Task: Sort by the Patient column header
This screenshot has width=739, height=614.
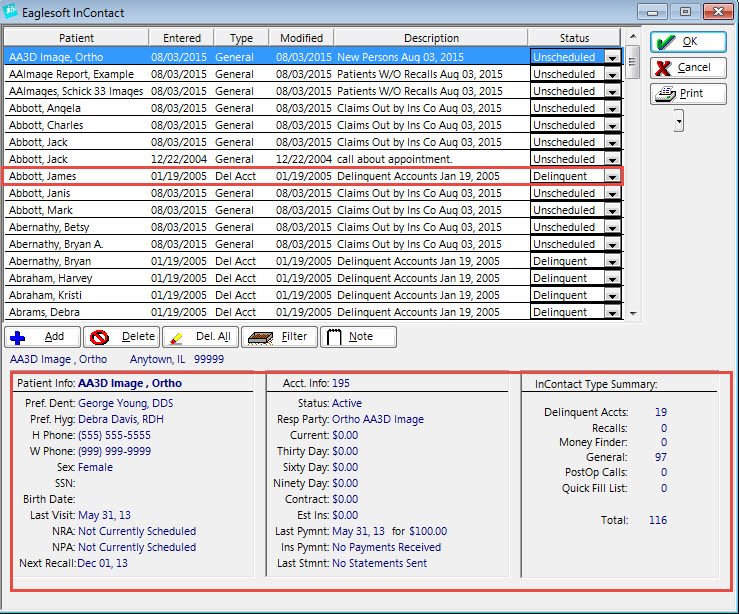Action: pos(76,38)
